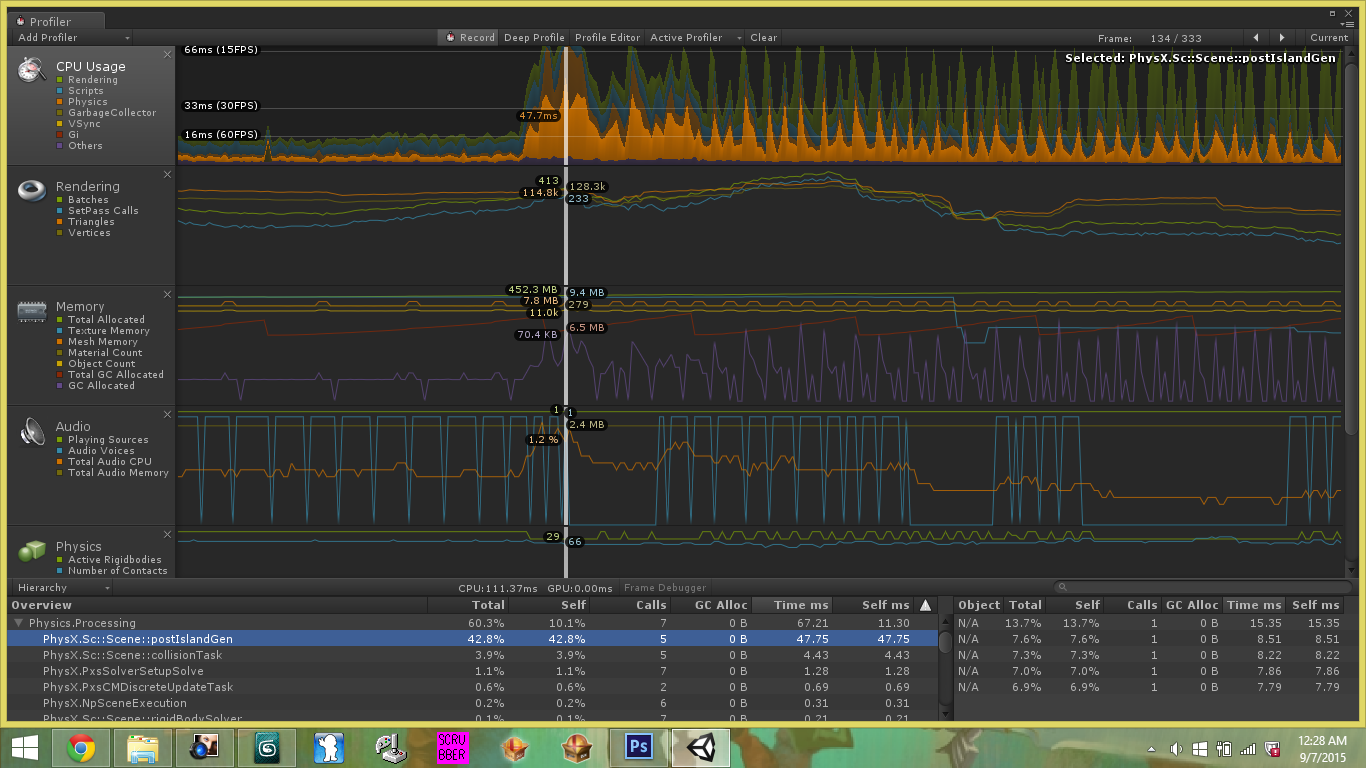This screenshot has width=1366, height=768.
Task: Toggle the Triangles color square in Rendering
Action: [x=60, y=222]
